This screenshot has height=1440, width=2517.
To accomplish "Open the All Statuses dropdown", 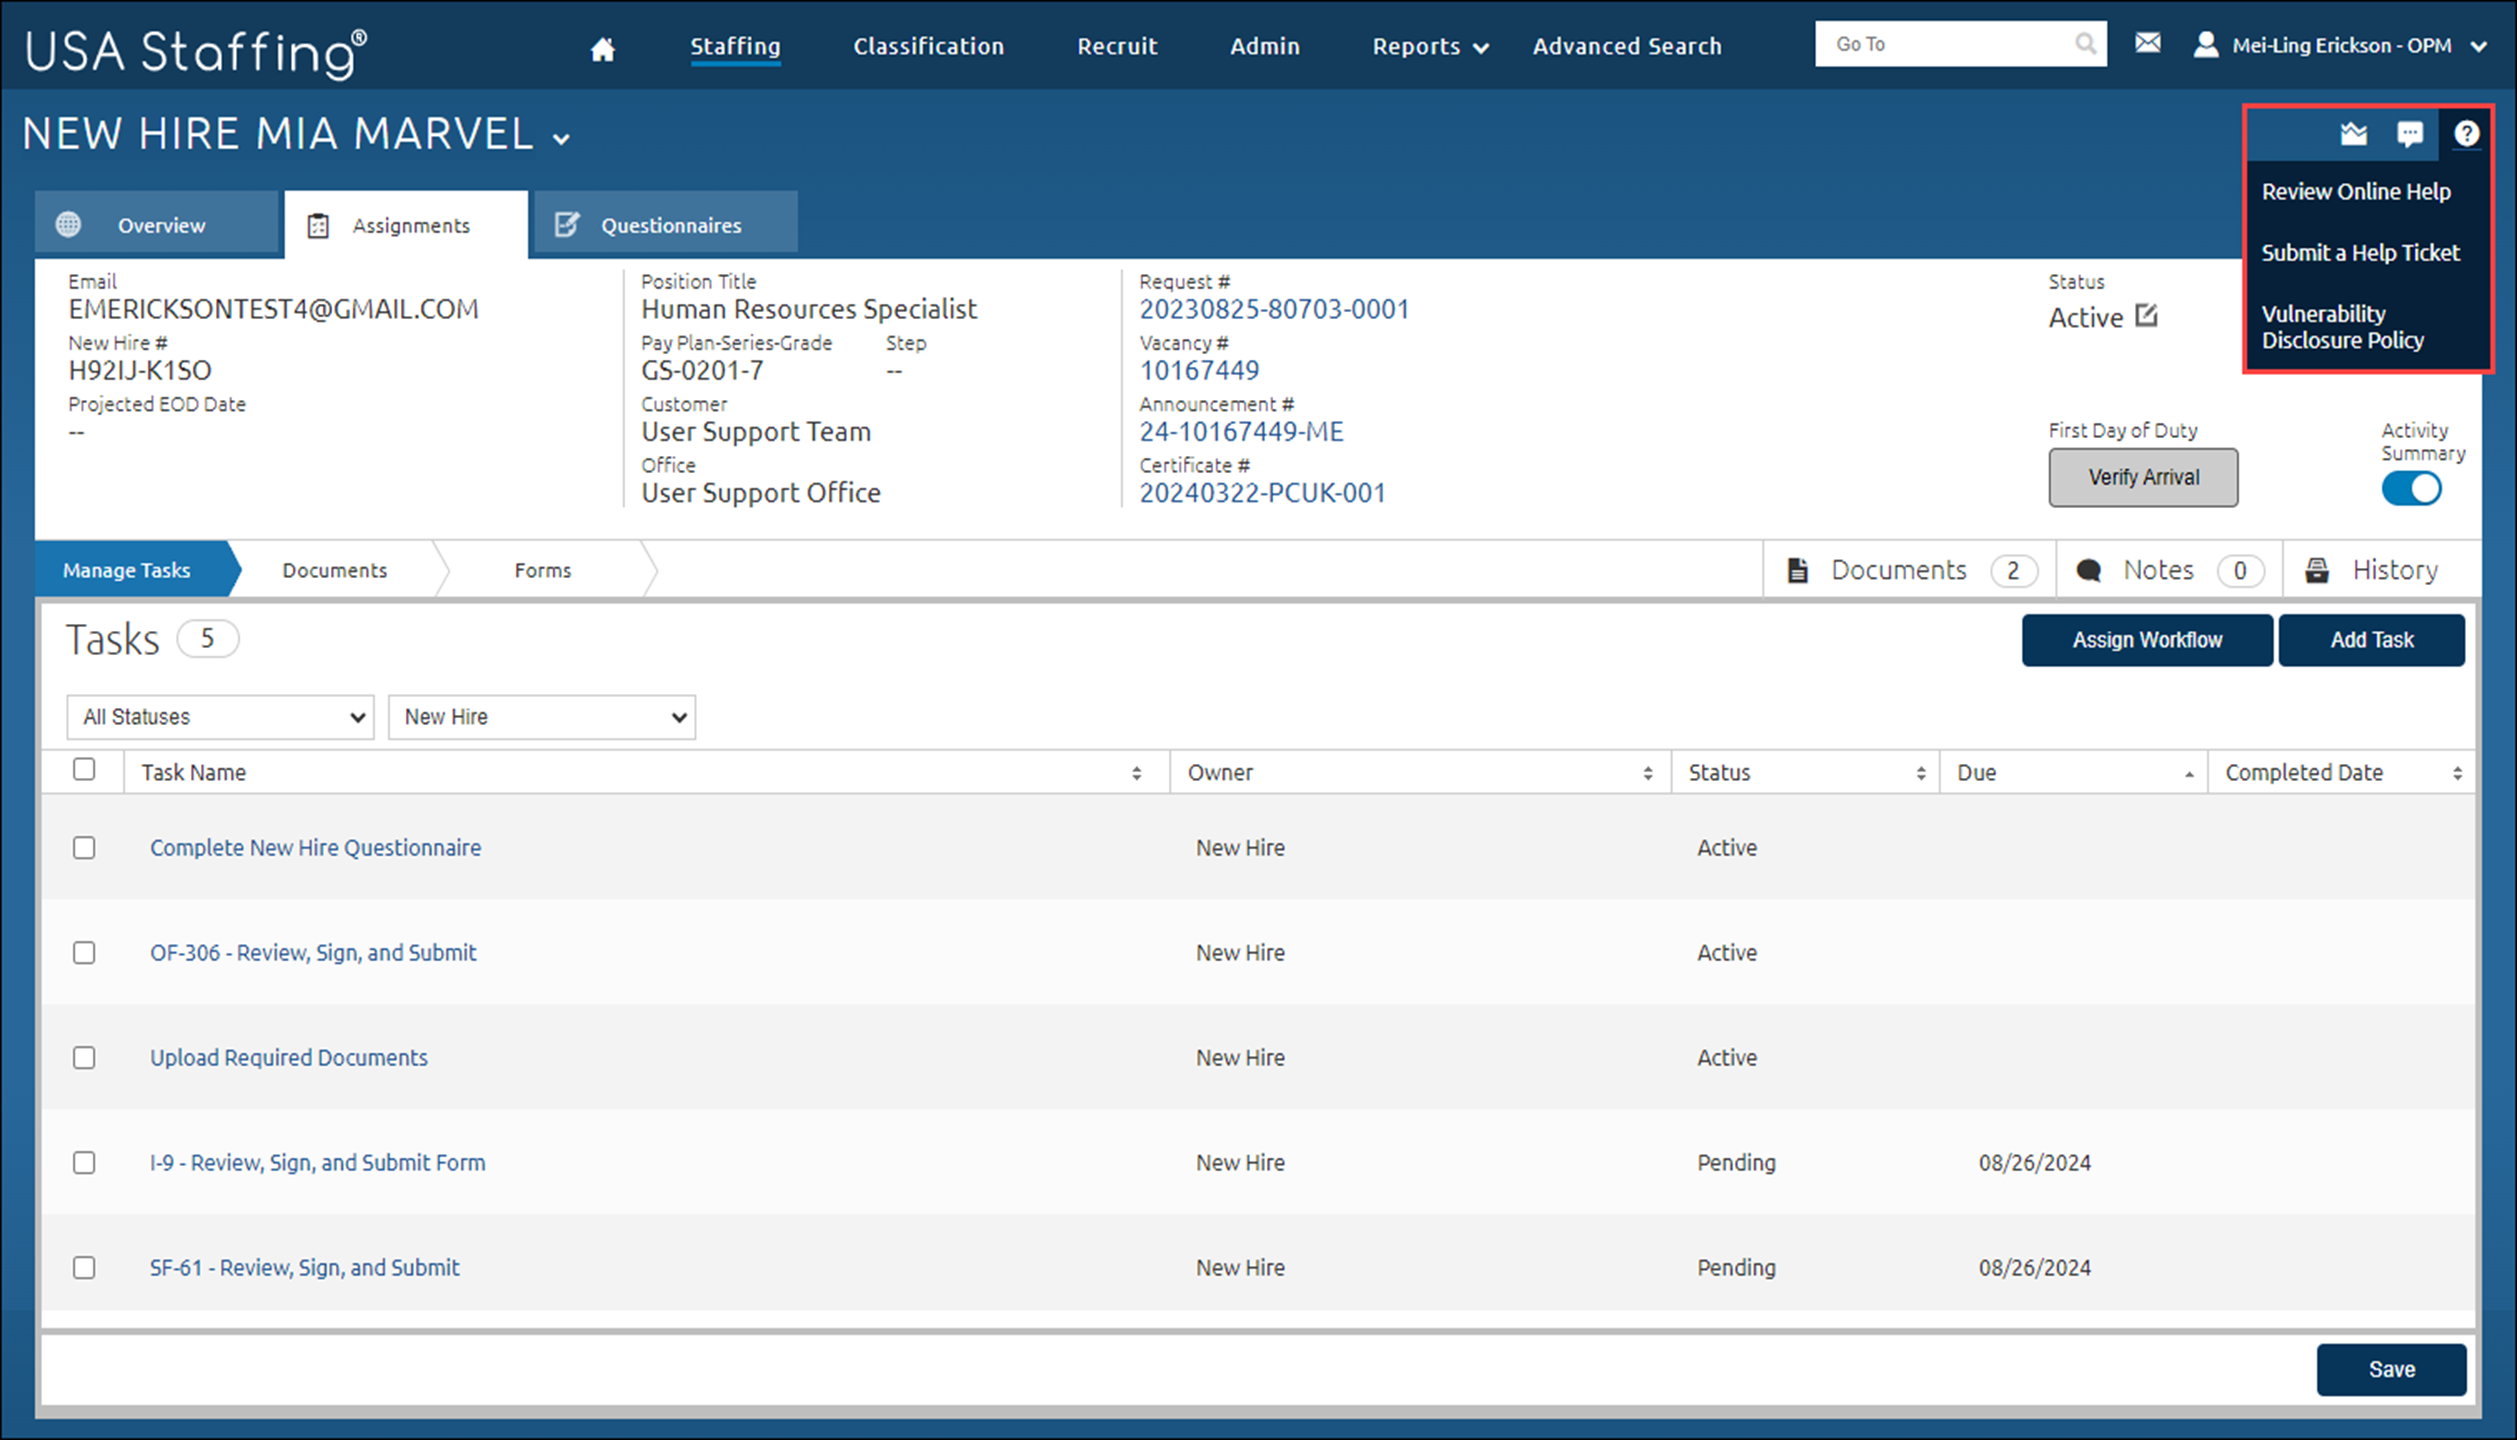I will click(220, 717).
